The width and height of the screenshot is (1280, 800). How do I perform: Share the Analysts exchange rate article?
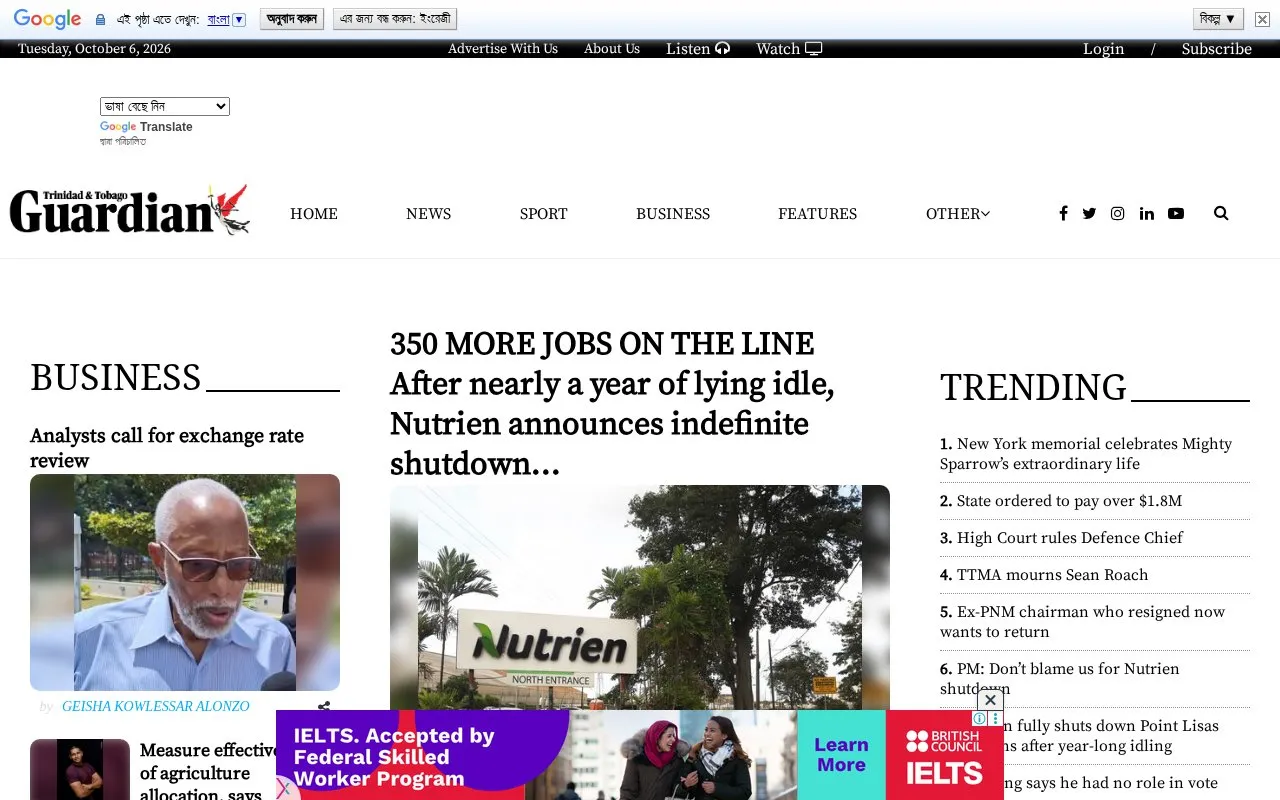click(x=324, y=706)
